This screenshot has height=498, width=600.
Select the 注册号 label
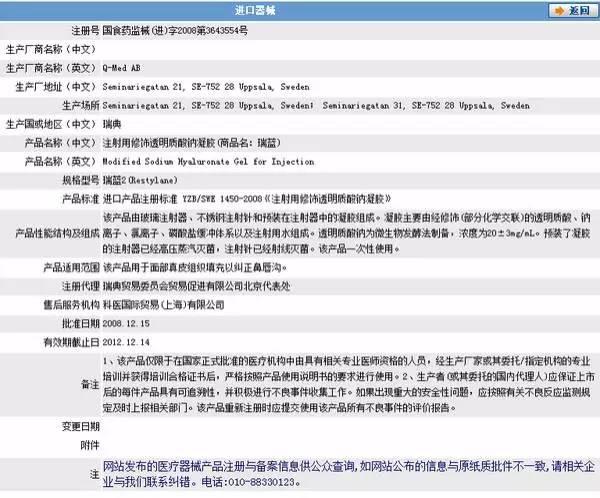click(85, 31)
